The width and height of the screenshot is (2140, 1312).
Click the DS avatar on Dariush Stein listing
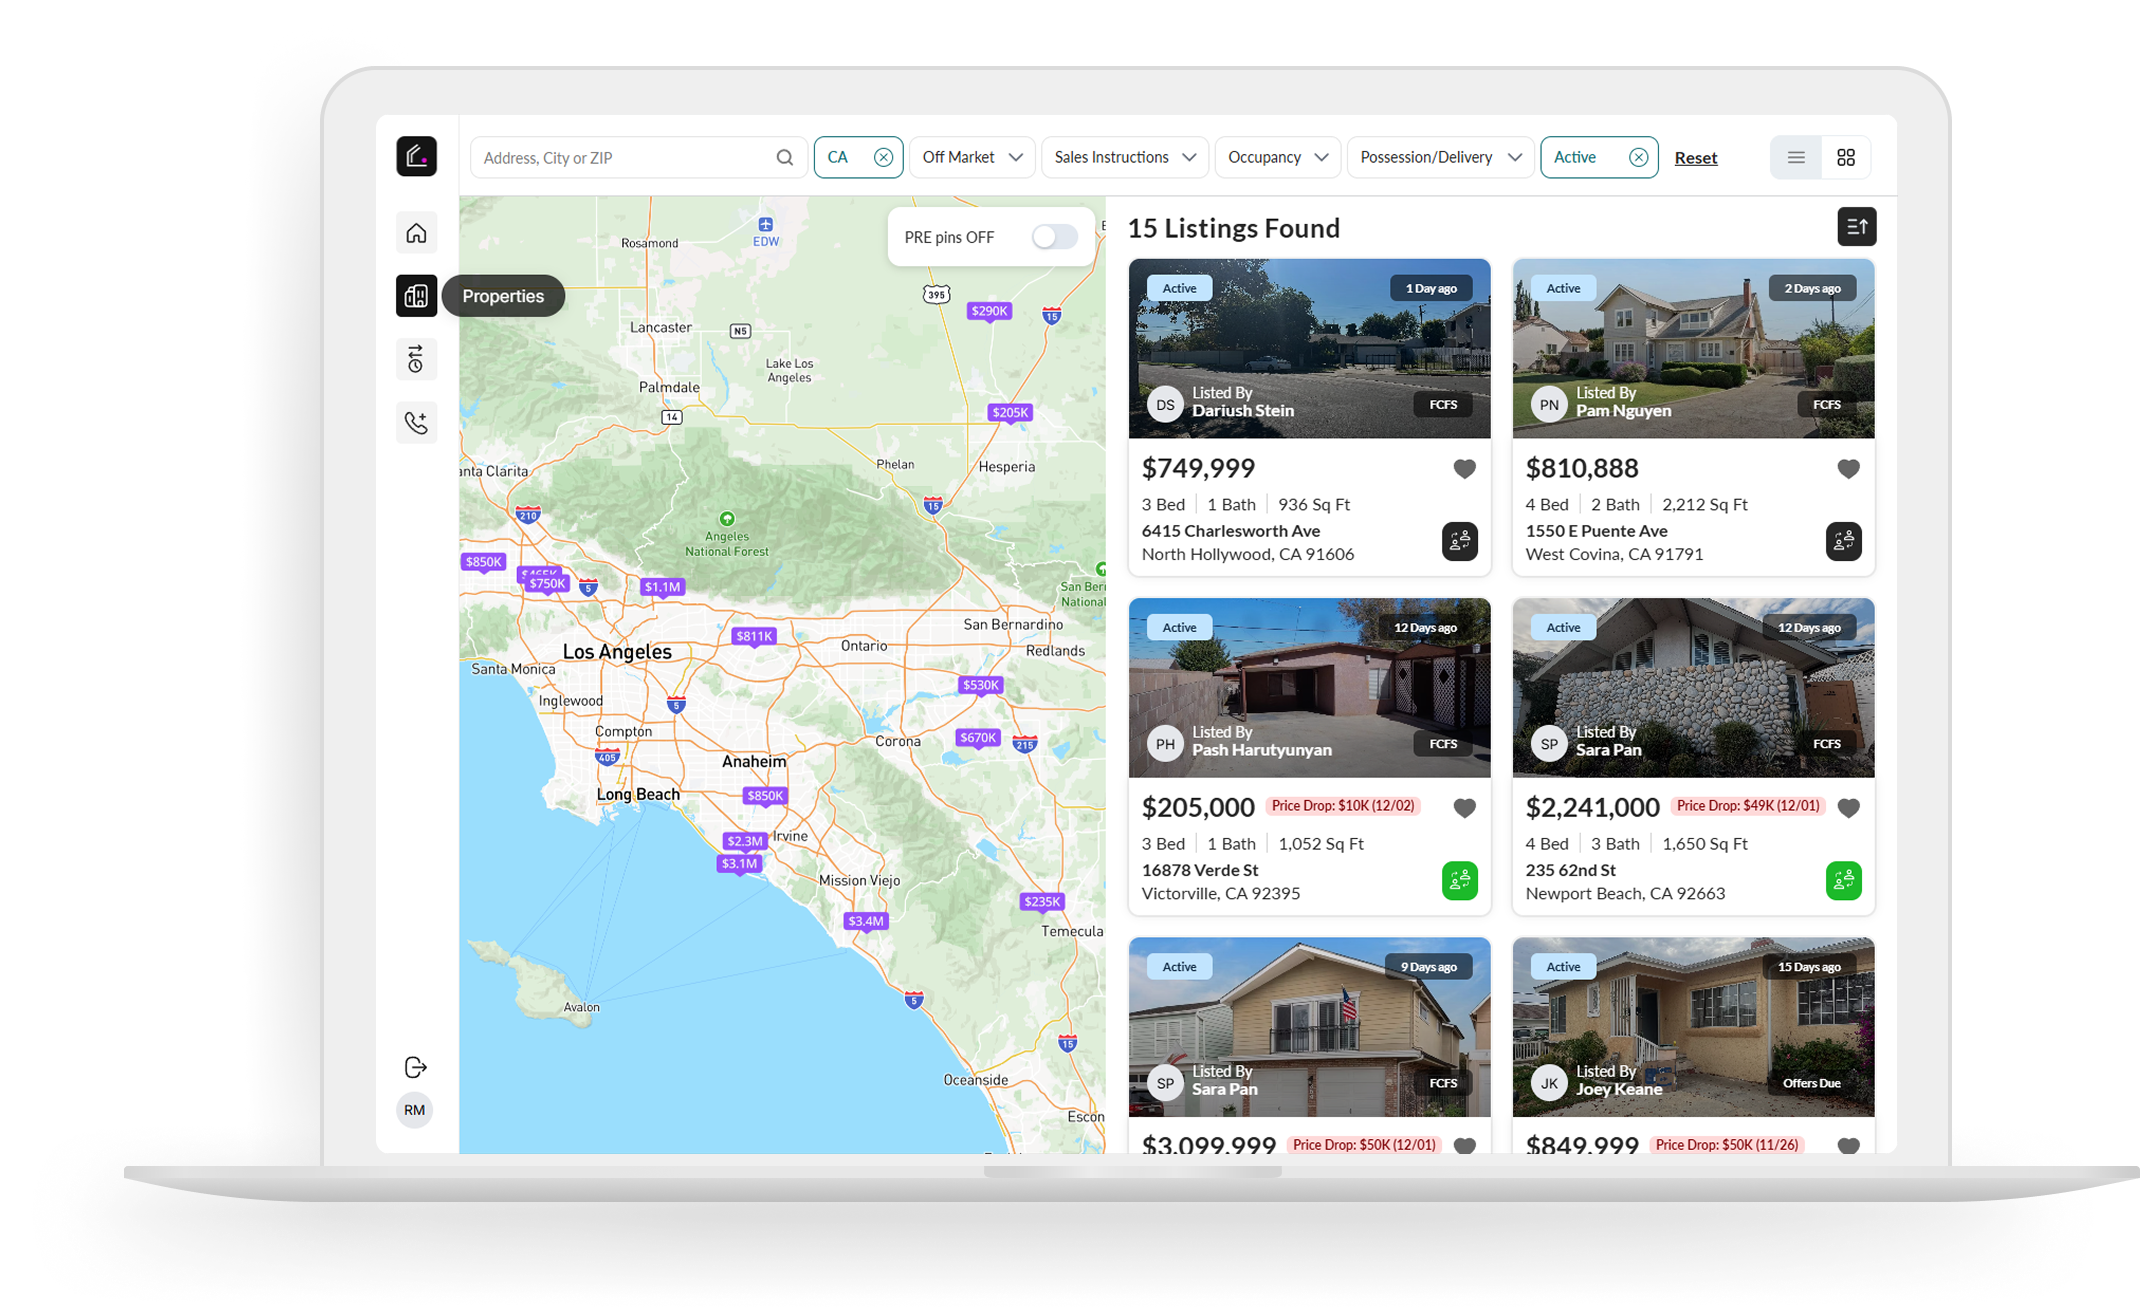(1165, 404)
